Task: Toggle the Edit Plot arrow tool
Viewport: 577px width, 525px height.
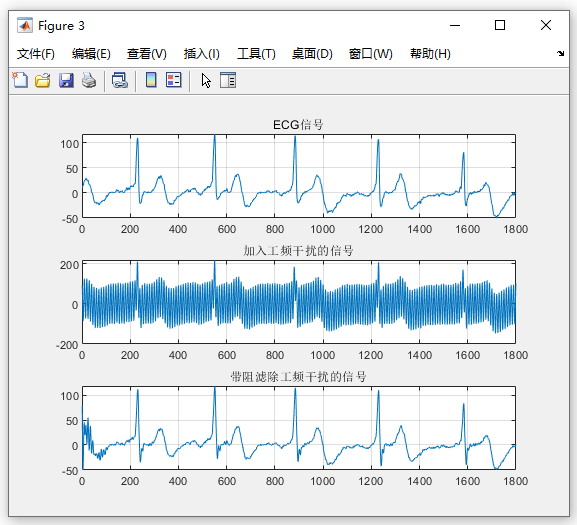Action: pyautogui.click(x=206, y=80)
